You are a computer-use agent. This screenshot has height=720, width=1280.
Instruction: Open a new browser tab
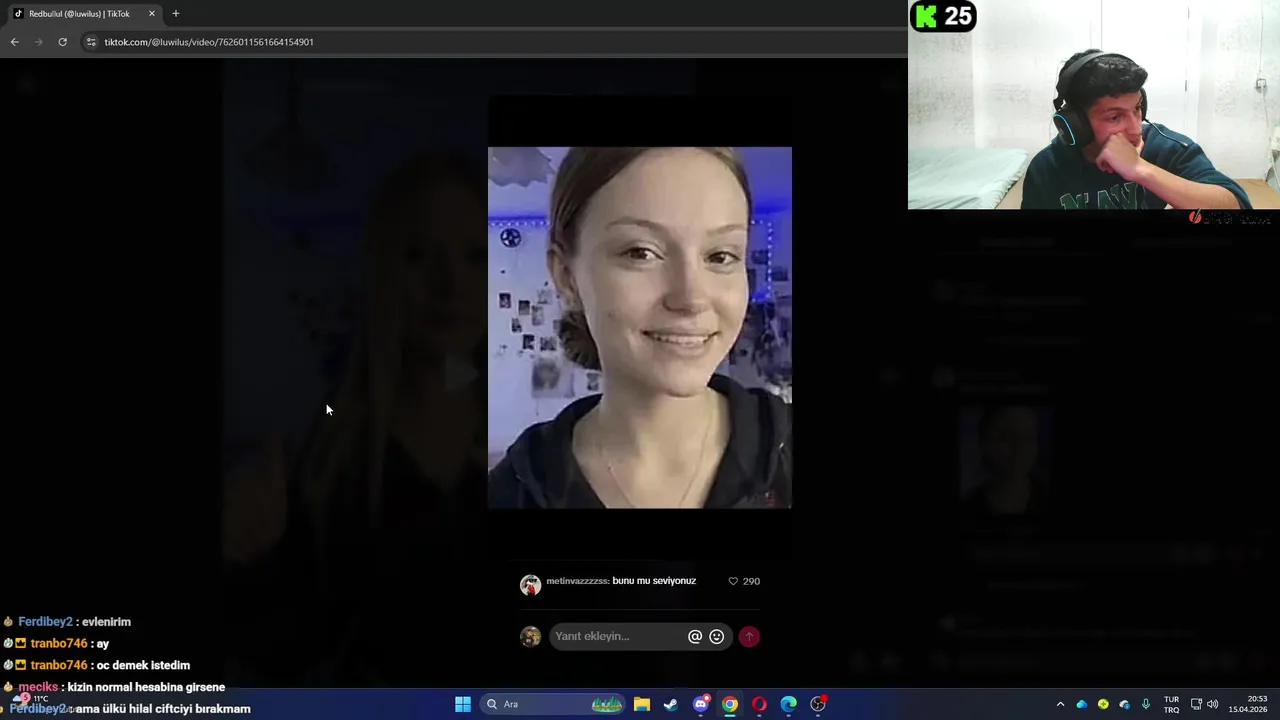[176, 14]
